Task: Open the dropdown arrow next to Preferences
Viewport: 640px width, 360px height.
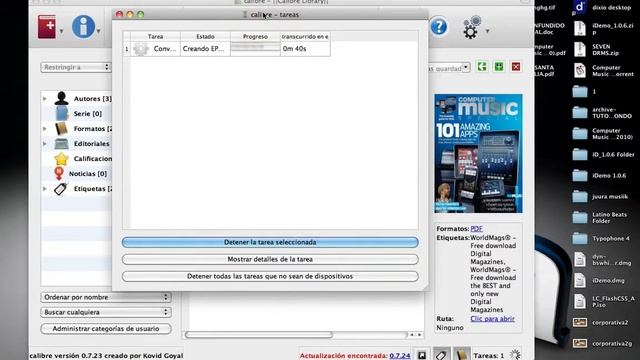Action: click(487, 31)
